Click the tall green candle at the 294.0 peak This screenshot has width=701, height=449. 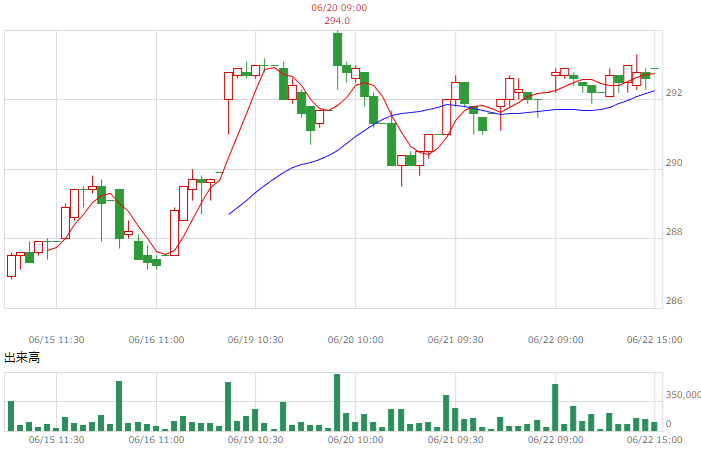337,49
